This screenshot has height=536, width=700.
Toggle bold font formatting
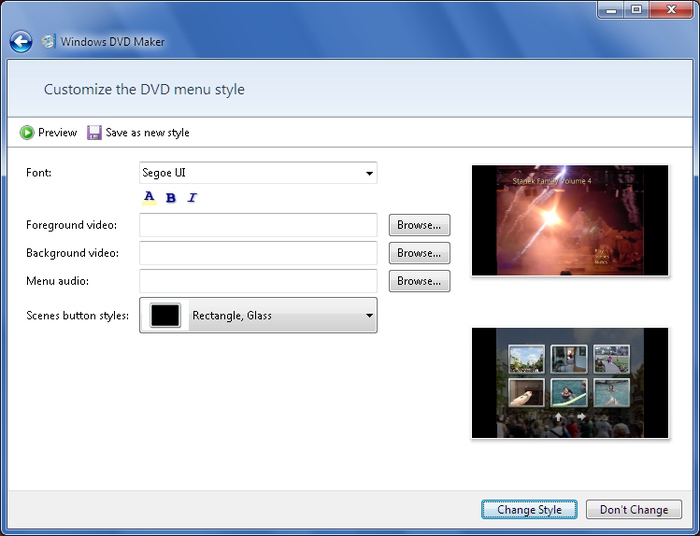pyautogui.click(x=171, y=198)
